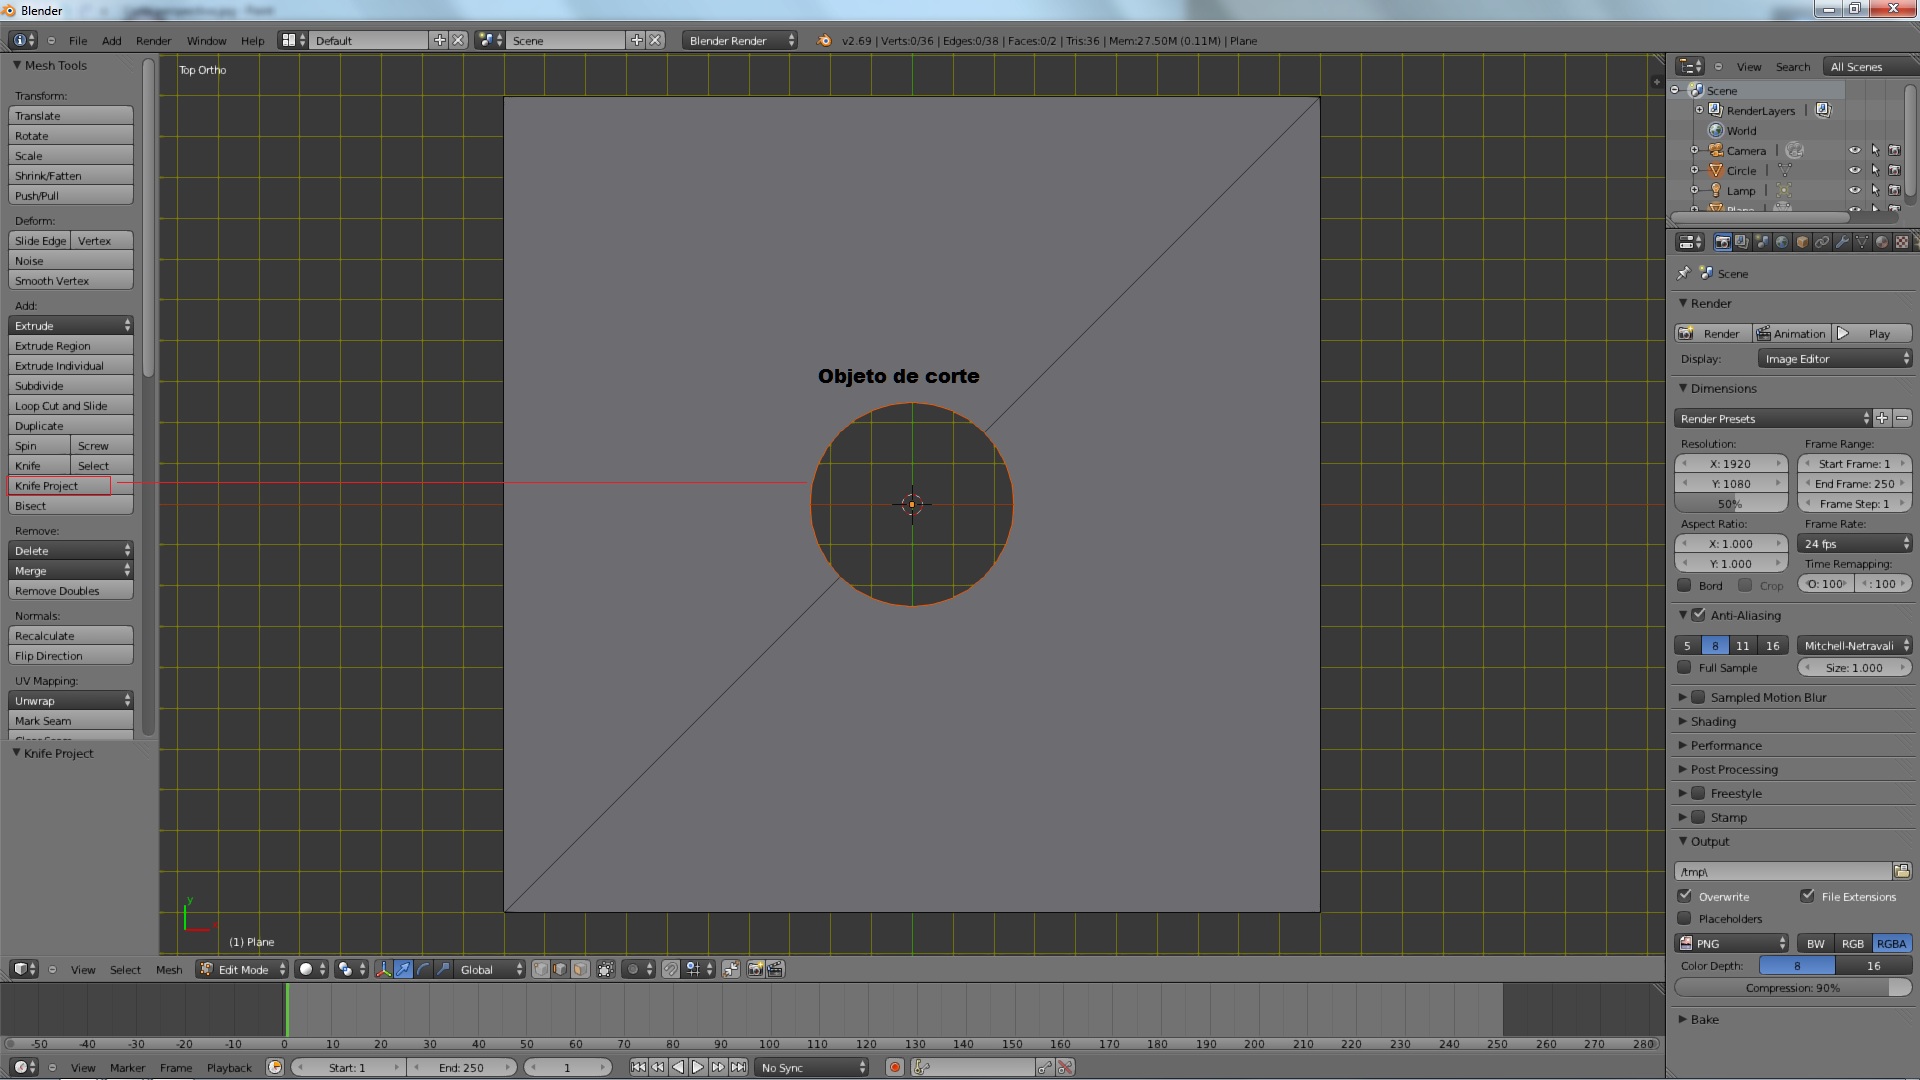Viewport: 1920px width, 1080px height.
Task: Uncheck the Anti-Aliasing checkbox
Action: pyautogui.click(x=1698, y=615)
